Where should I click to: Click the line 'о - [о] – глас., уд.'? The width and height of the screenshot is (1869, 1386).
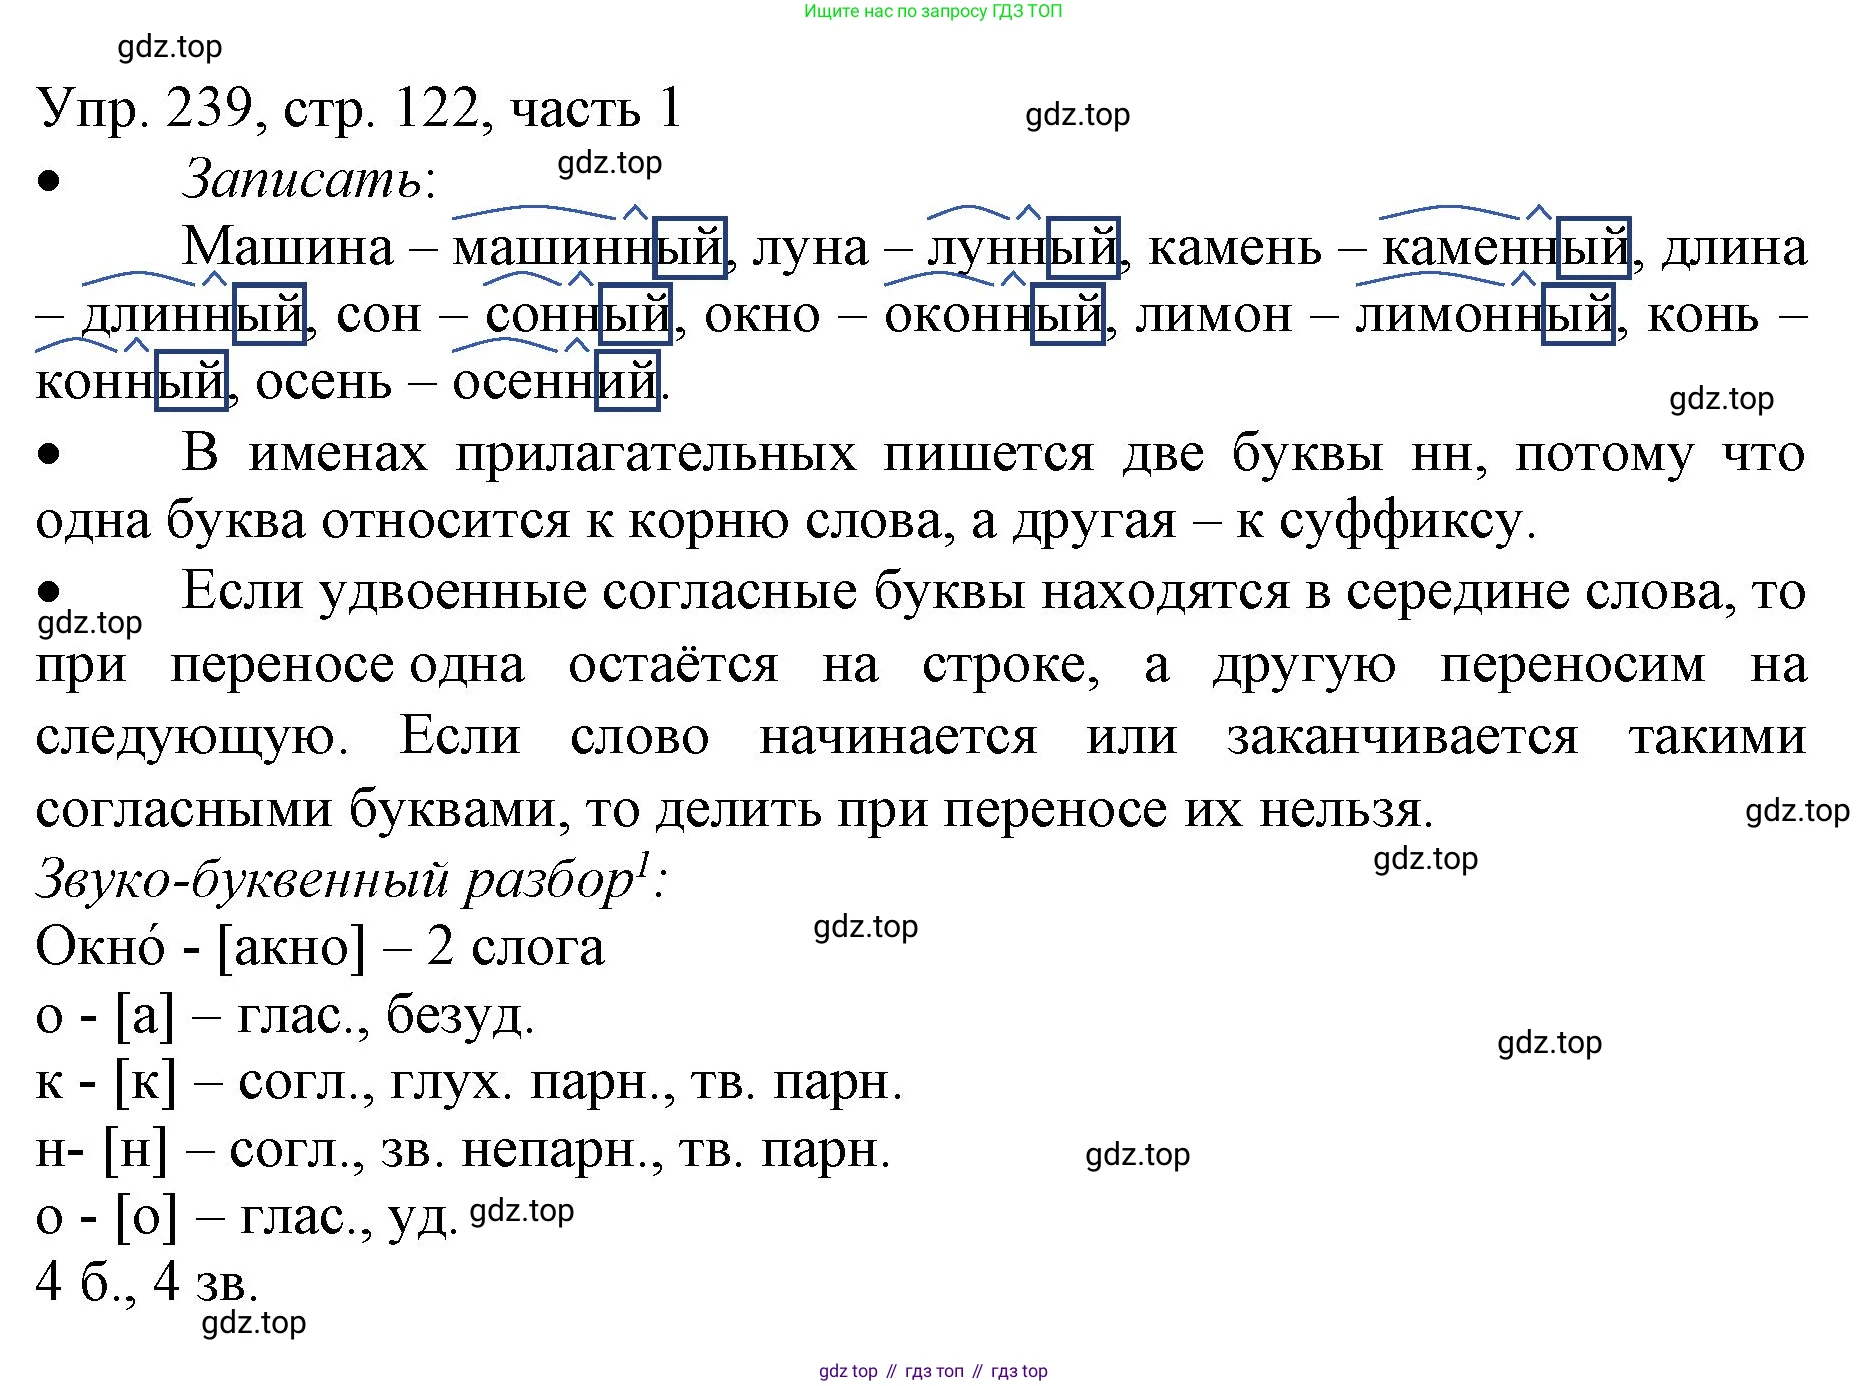[x=247, y=1216]
